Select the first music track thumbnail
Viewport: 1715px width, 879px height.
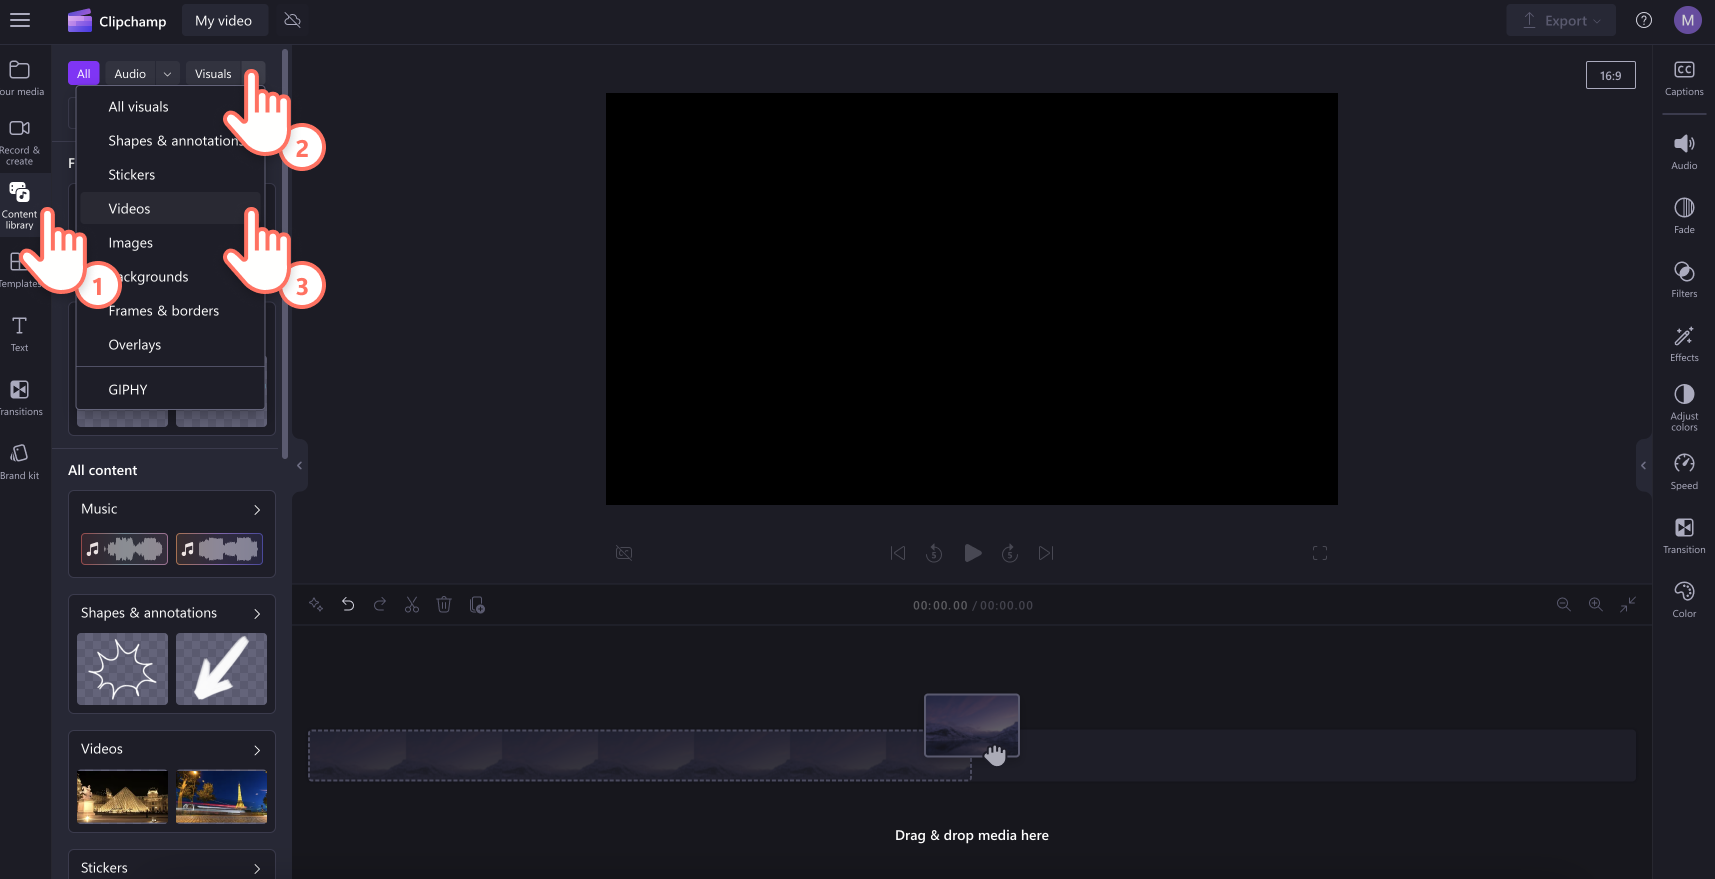124,549
